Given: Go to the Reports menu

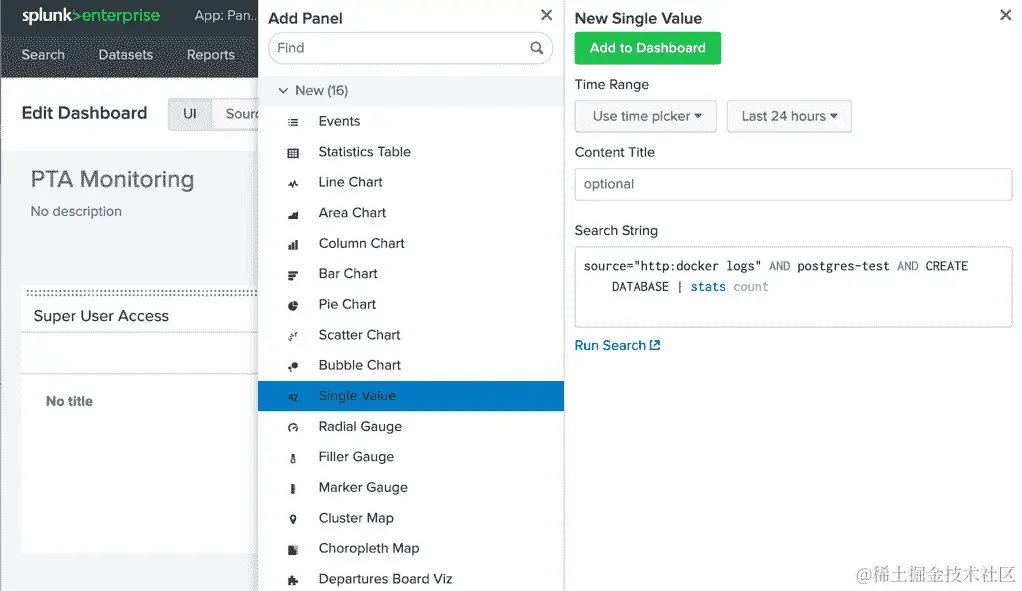Looking at the screenshot, I should (210, 55).
